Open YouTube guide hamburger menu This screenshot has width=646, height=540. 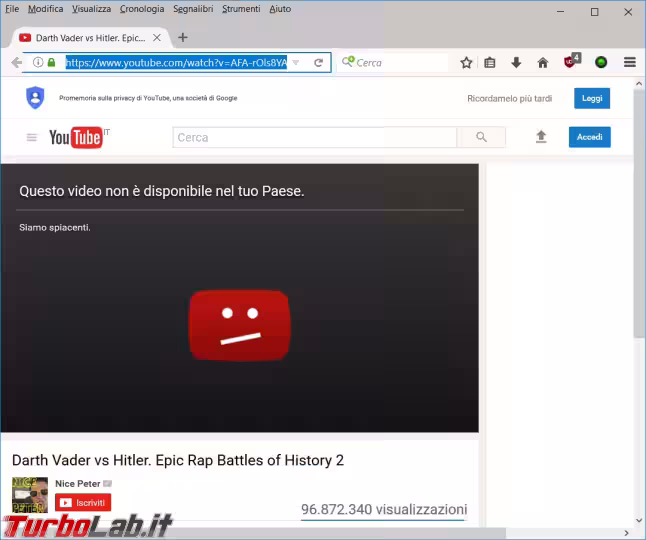(32, 137)
